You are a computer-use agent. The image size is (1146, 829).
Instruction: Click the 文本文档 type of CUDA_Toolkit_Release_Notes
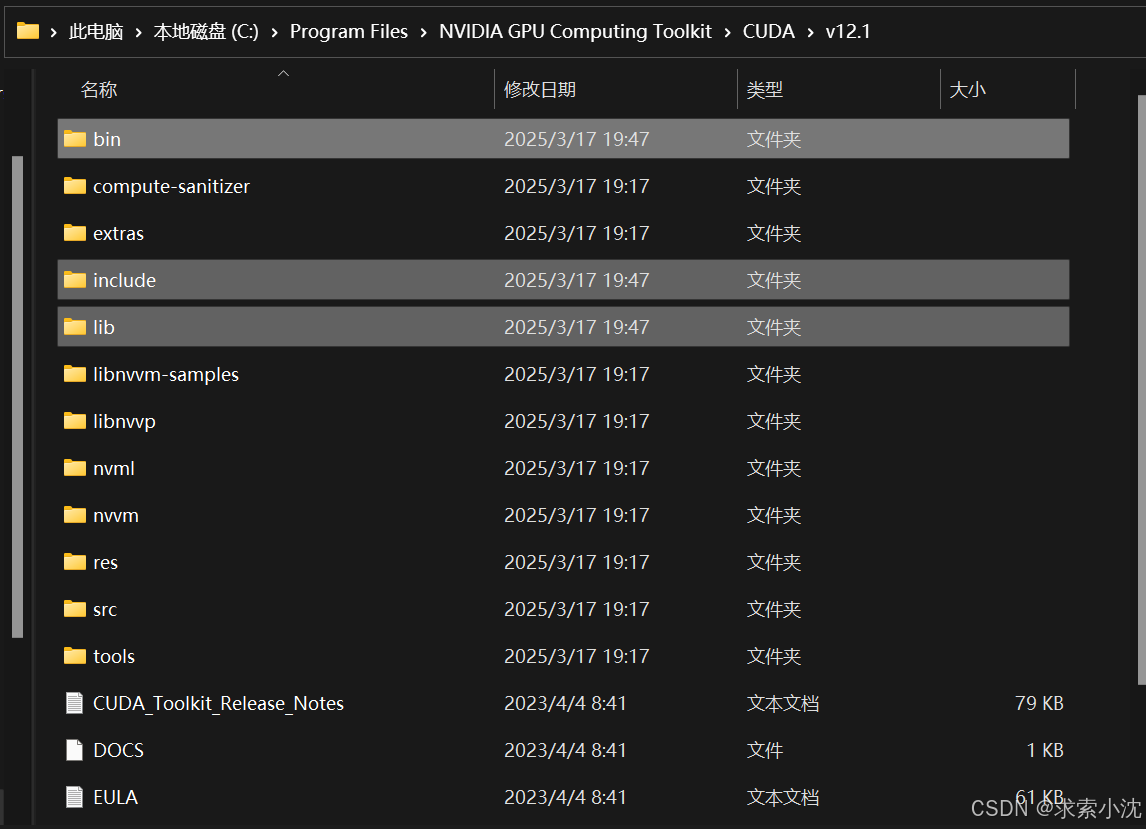(x=783, y=703)
